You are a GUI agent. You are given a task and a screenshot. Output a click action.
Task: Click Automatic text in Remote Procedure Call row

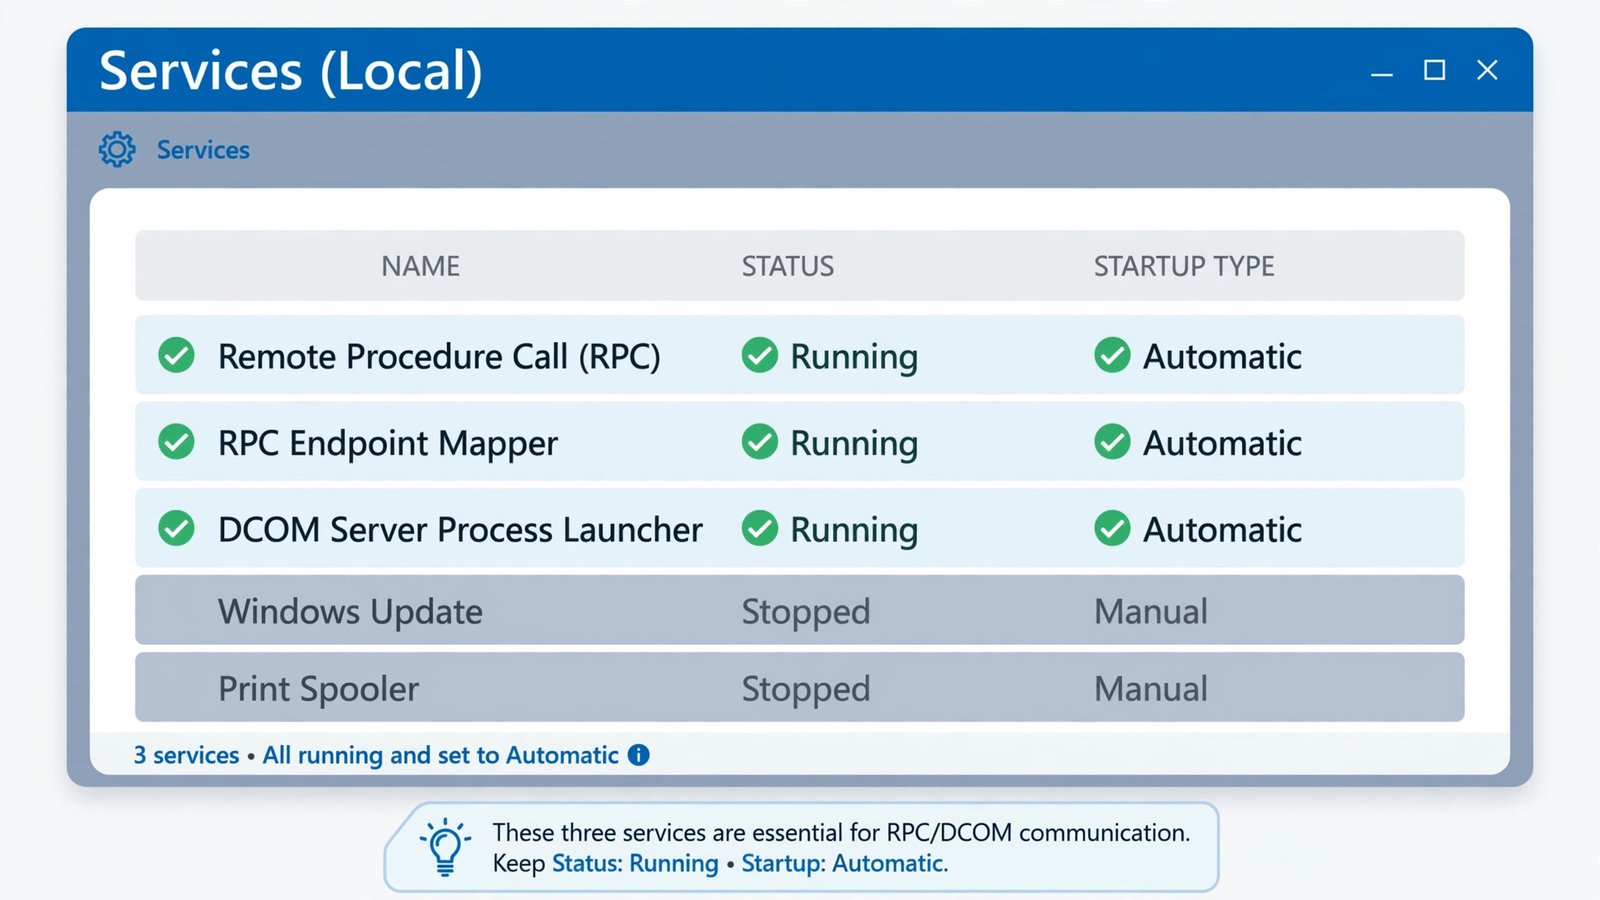point(1222,356)
